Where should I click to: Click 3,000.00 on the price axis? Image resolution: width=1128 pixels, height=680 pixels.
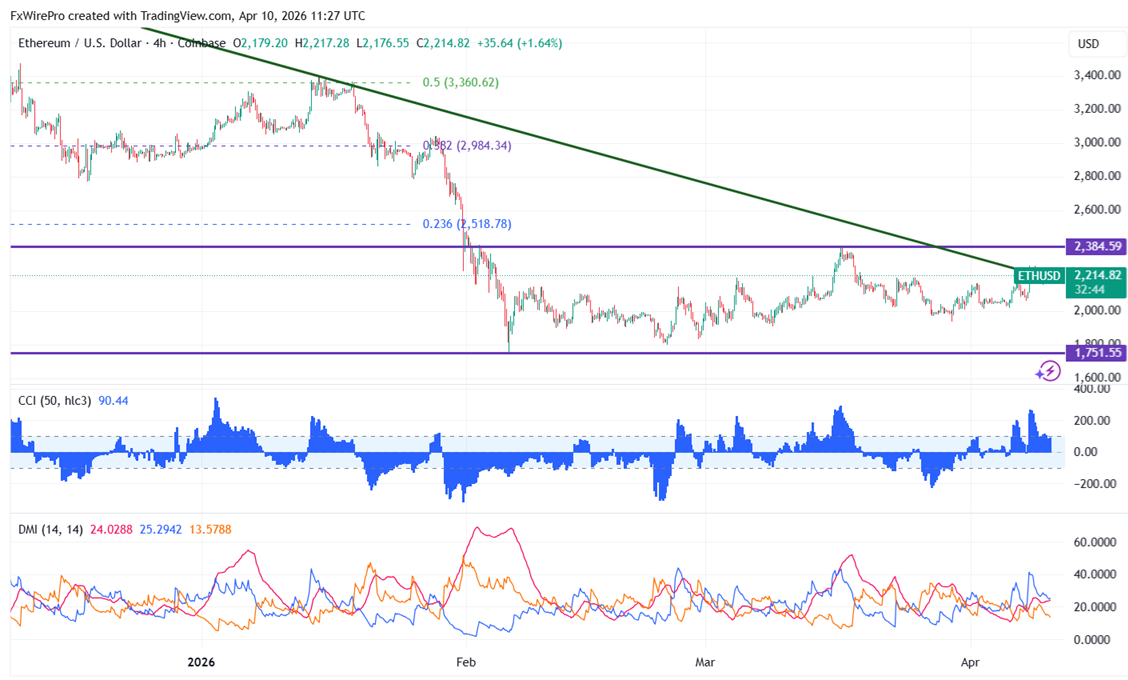[1097, 142]
